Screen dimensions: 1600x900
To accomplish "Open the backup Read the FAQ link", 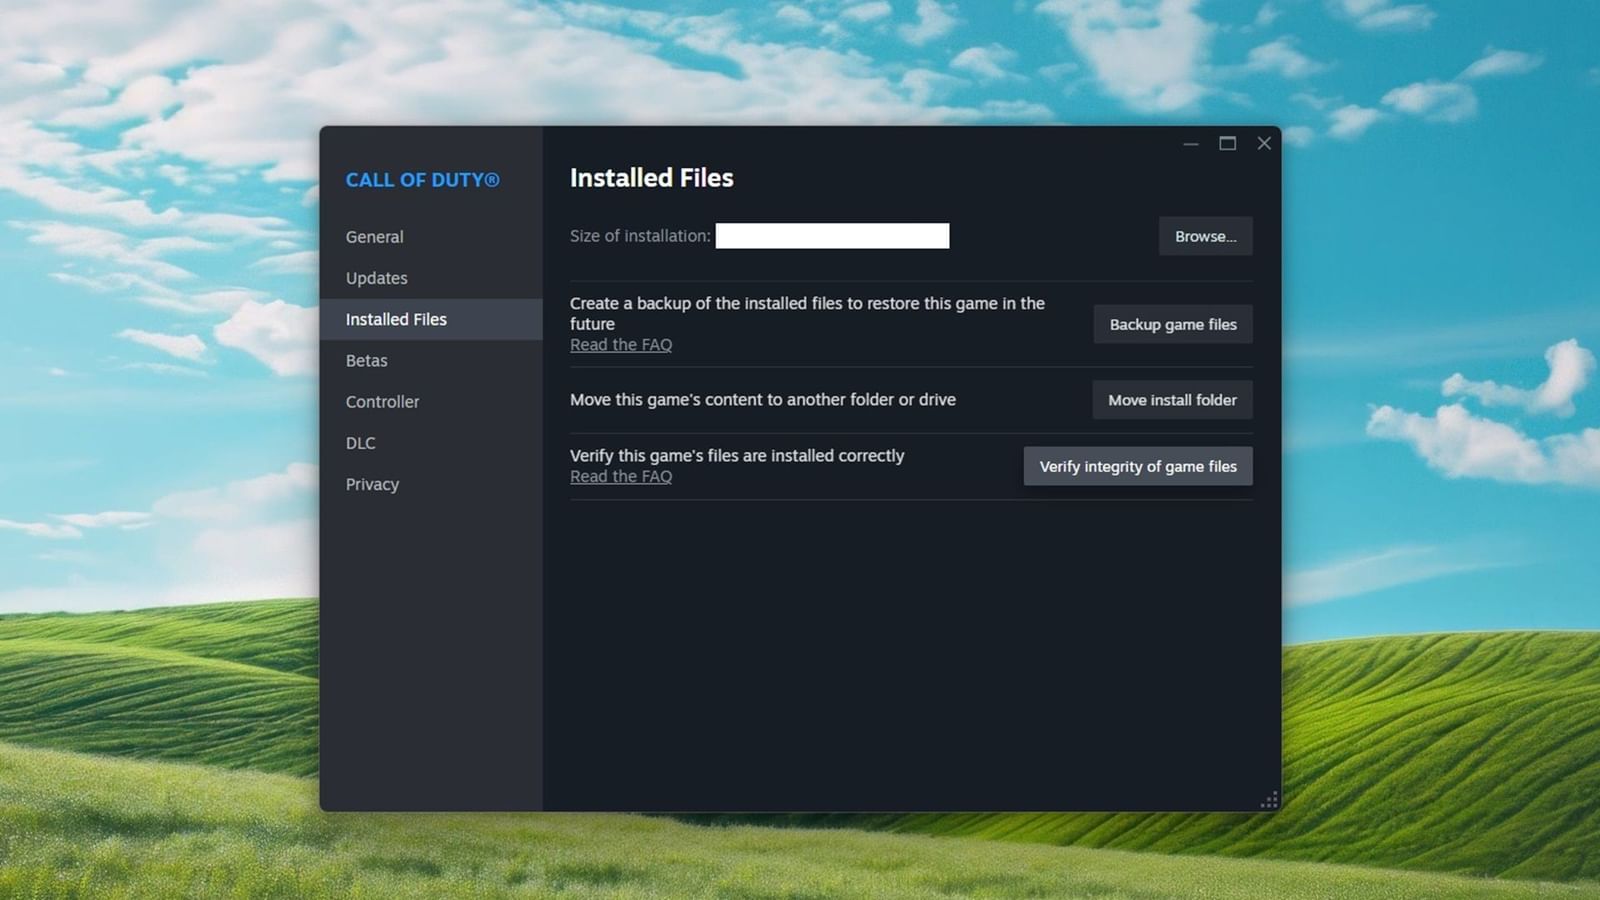I will 620,344.
